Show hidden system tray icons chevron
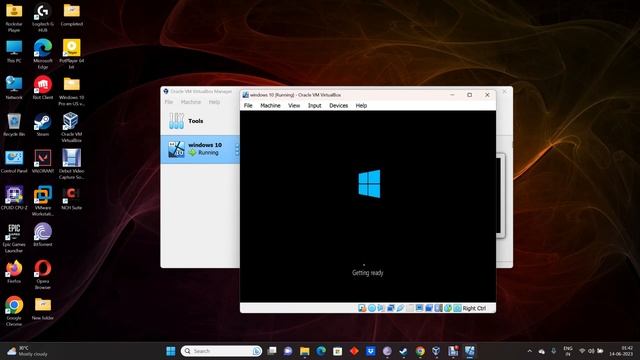The image size is (640, 360). pos(529,351)
